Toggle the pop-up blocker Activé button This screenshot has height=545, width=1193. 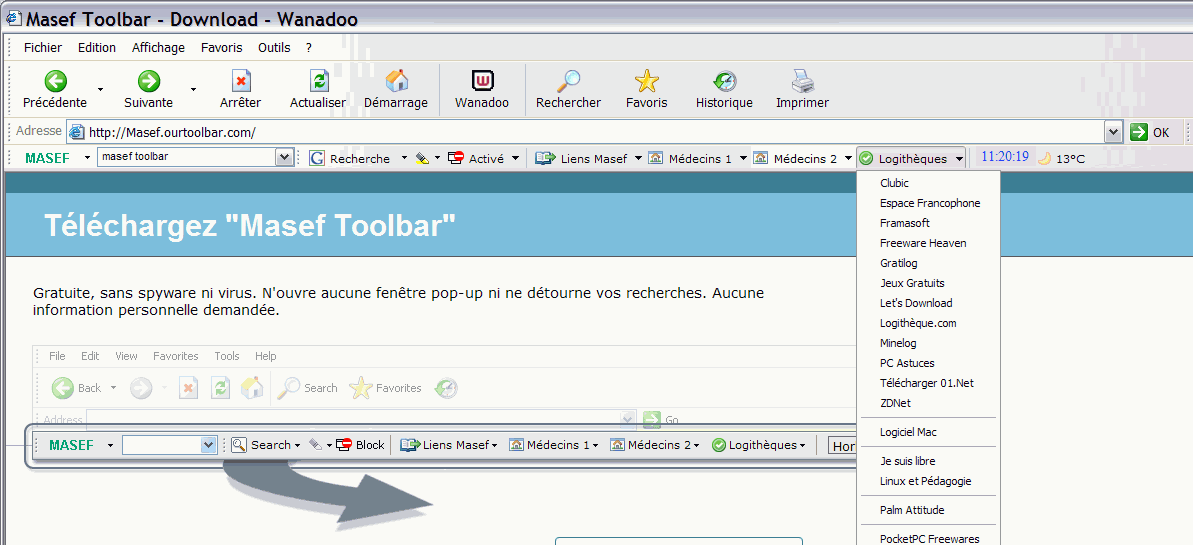pos(476,158)
